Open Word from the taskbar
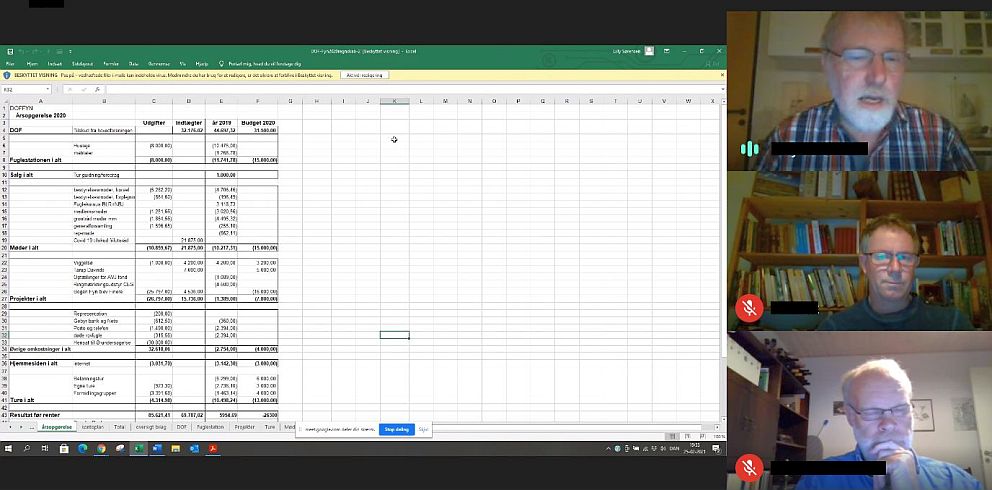The height and width of the screenshot is (490, 992). click(x=158, y=449)
